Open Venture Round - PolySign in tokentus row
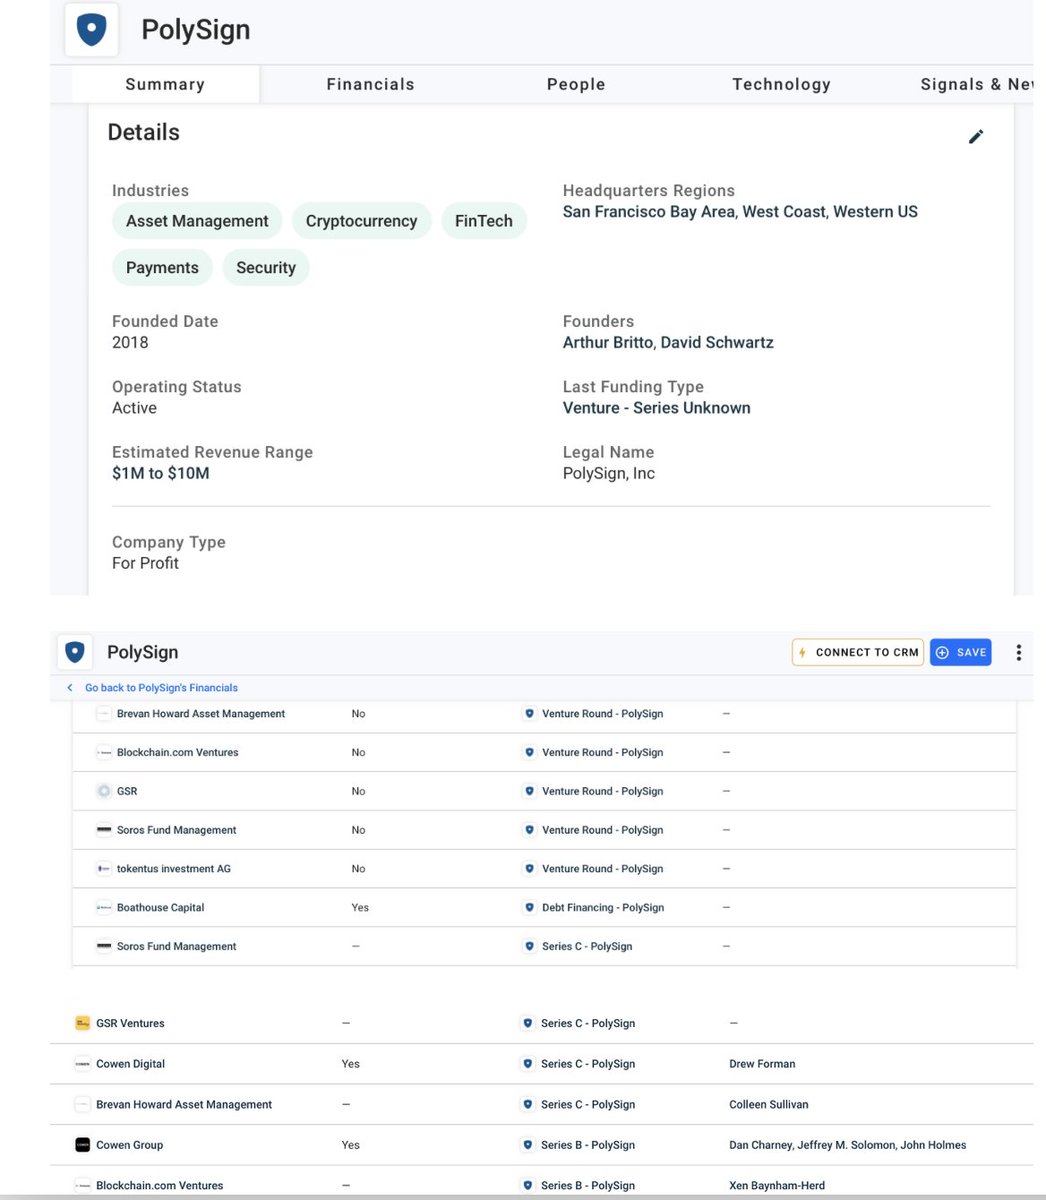This screenshot has height=1200, width=1046. pos(603,869)
